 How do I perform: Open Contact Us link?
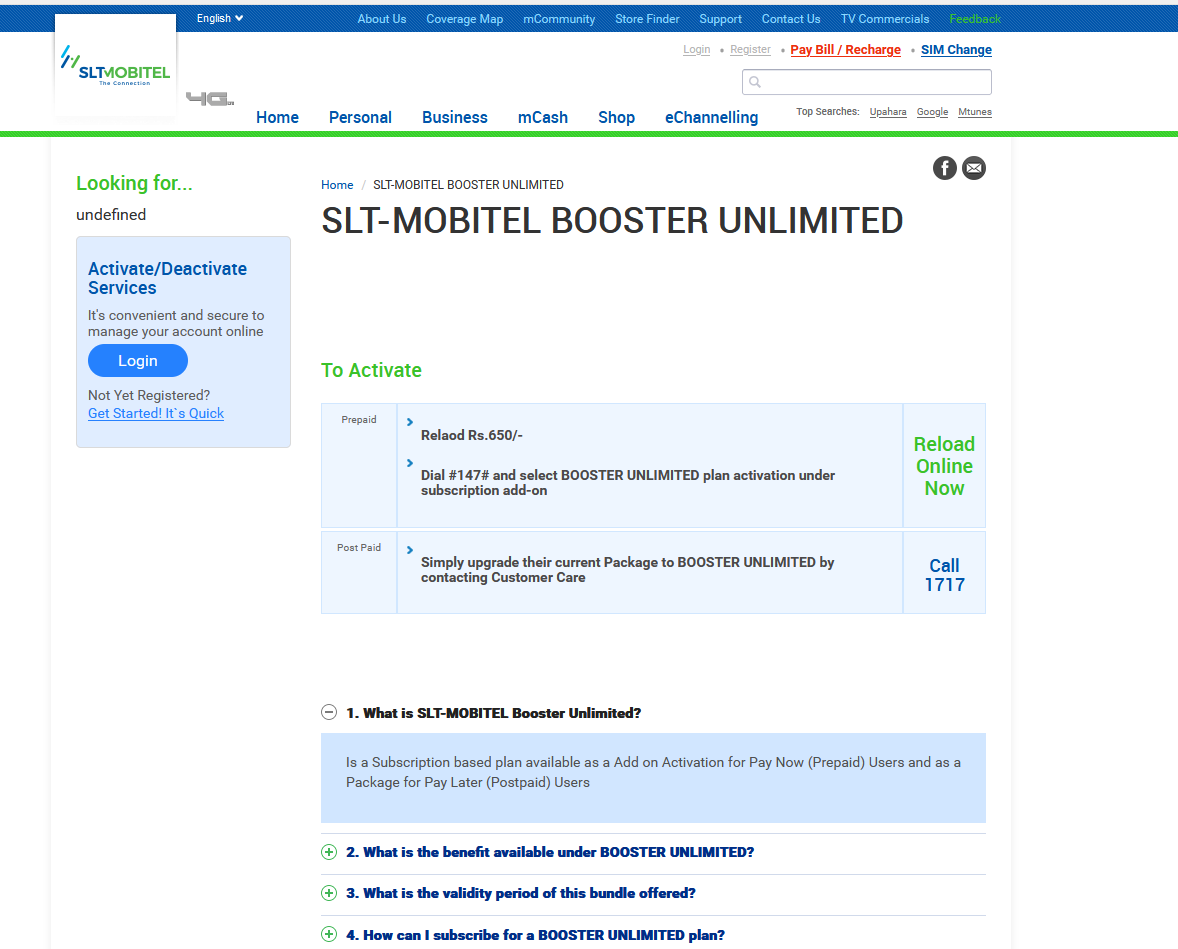click(790, 19)
